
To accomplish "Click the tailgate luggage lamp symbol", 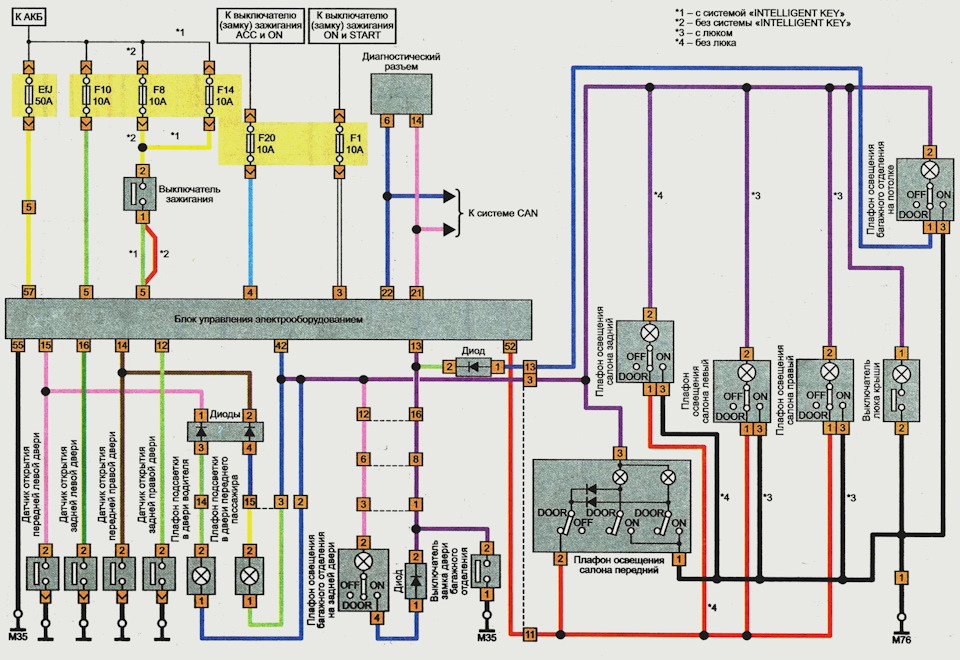I will tap(363, 580).
